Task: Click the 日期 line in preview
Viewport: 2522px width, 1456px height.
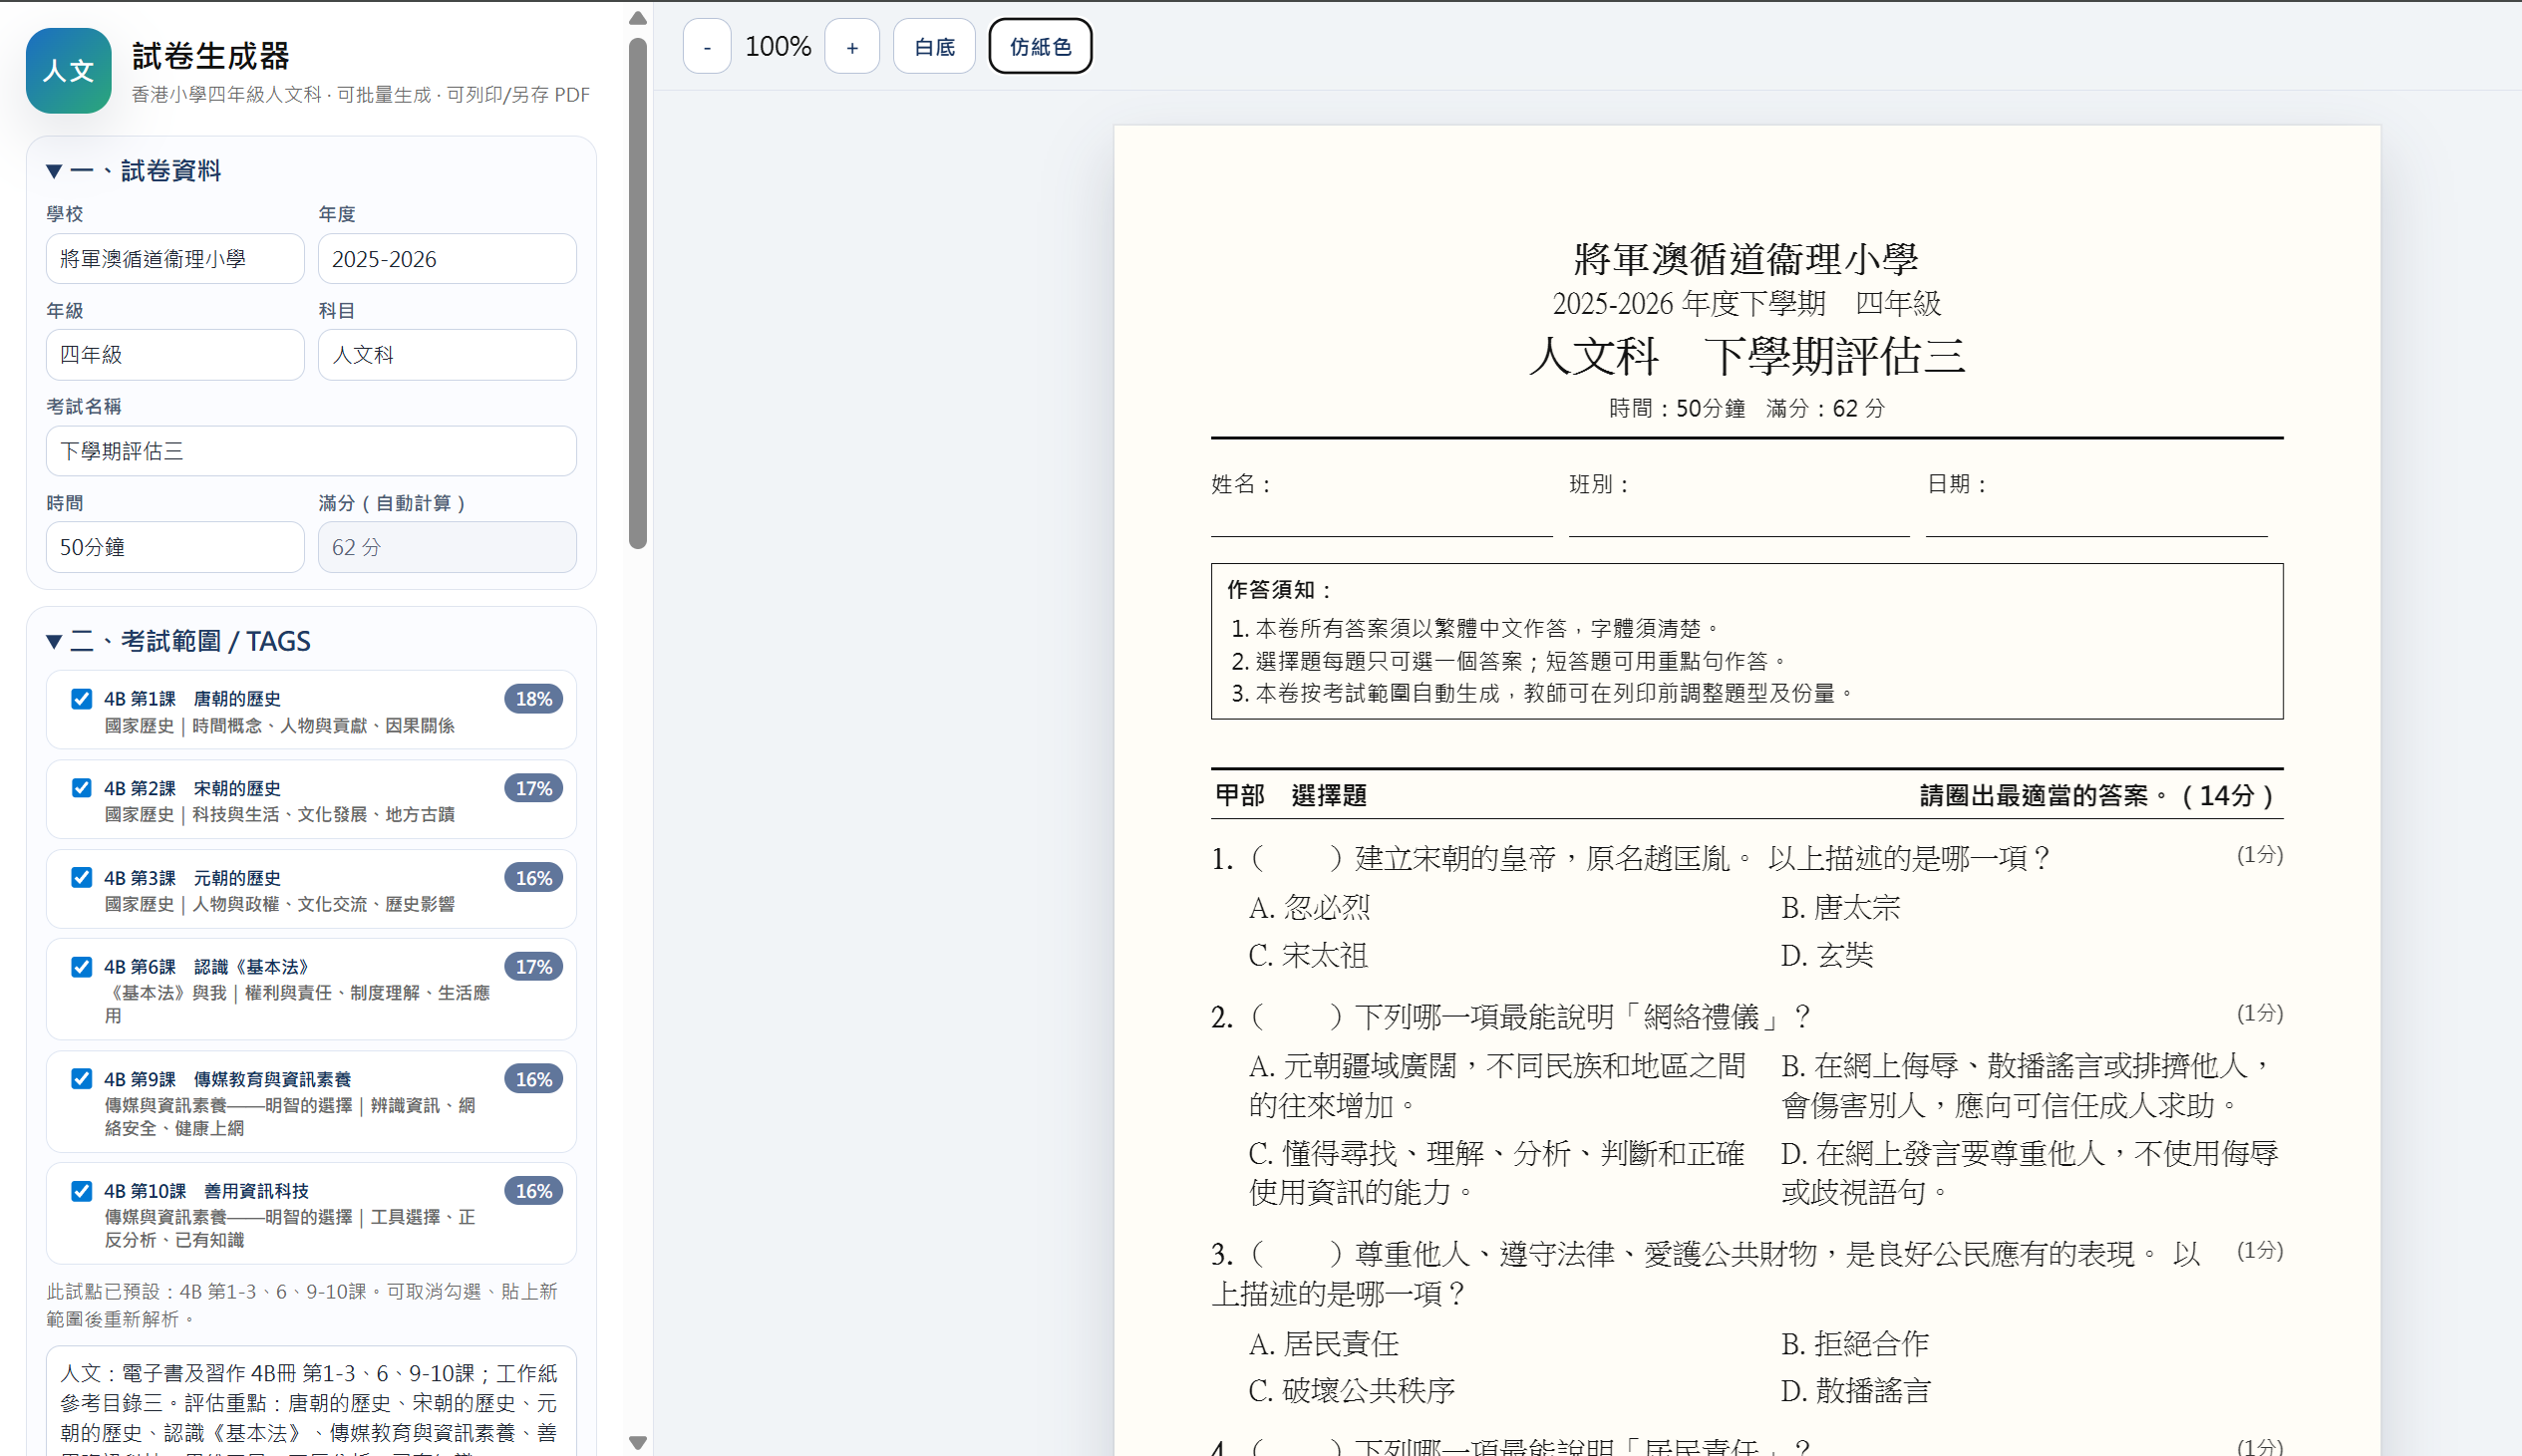Action: pos(2096,503)
